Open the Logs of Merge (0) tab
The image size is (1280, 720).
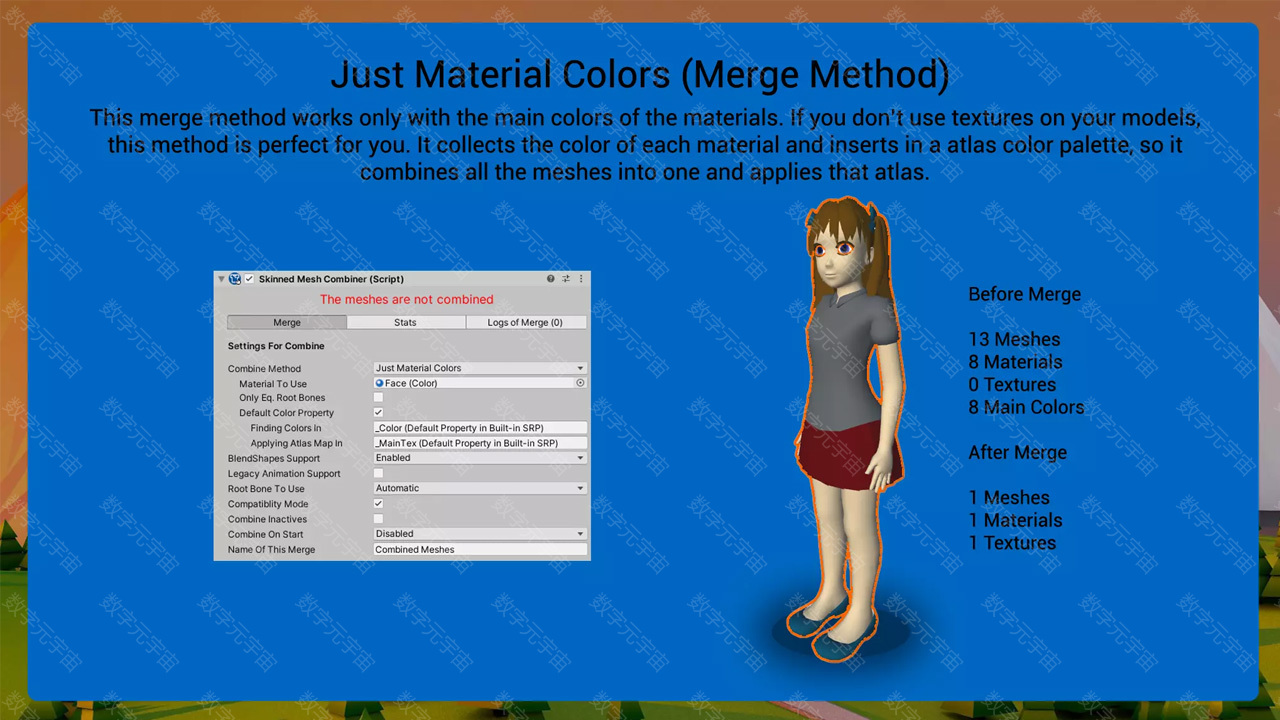(526, 322)
